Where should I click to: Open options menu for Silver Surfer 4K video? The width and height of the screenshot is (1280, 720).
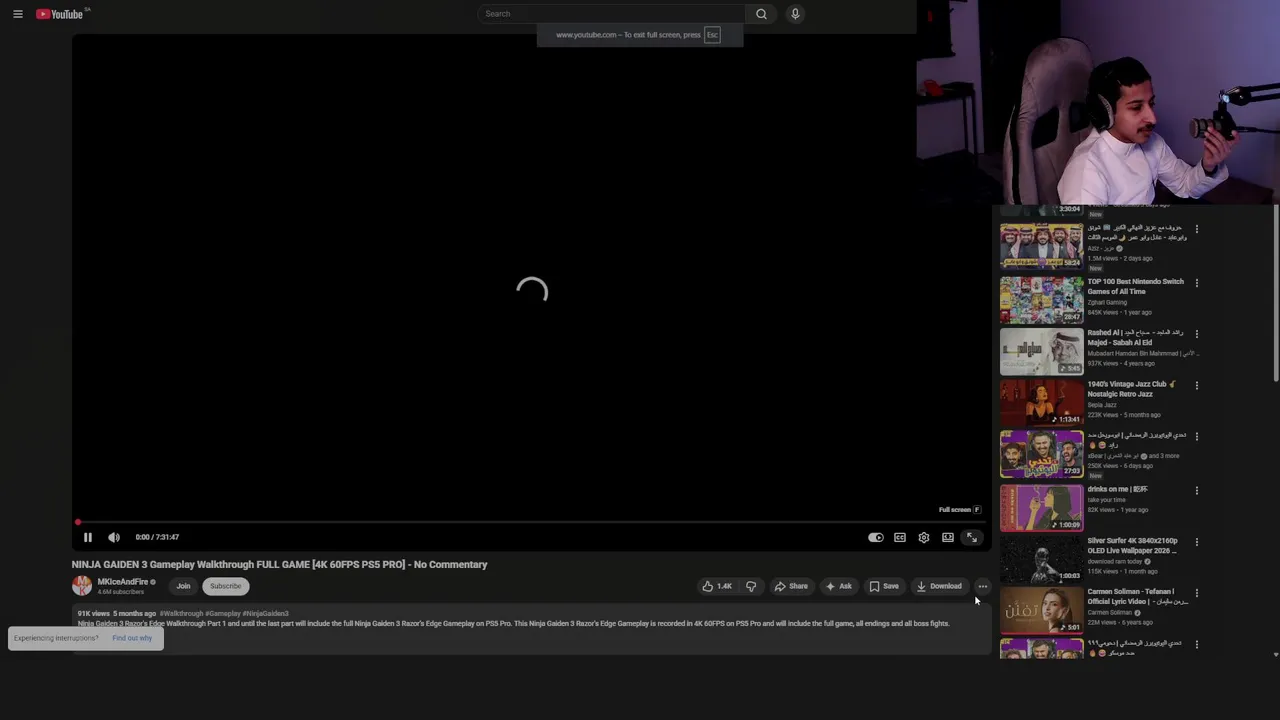tap(1196, 542)
